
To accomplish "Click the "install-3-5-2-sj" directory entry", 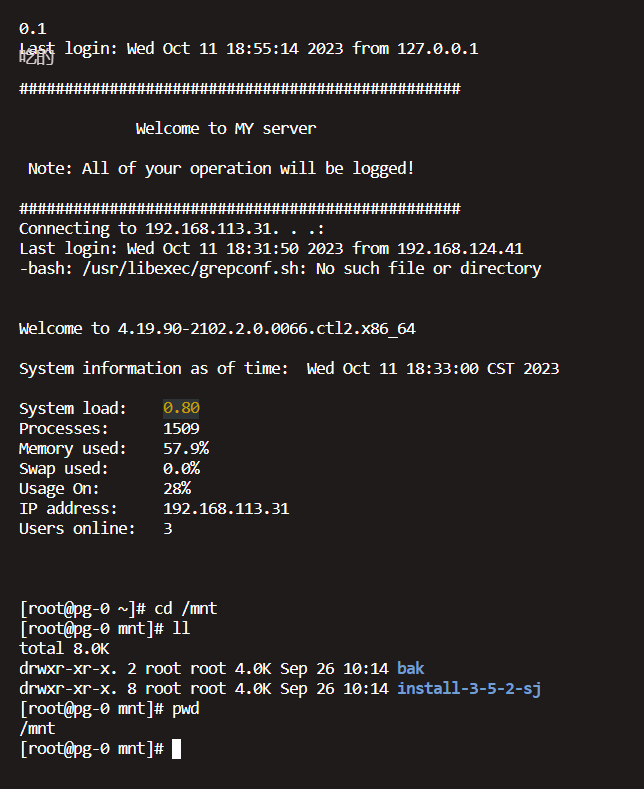I will pos(468,689).
